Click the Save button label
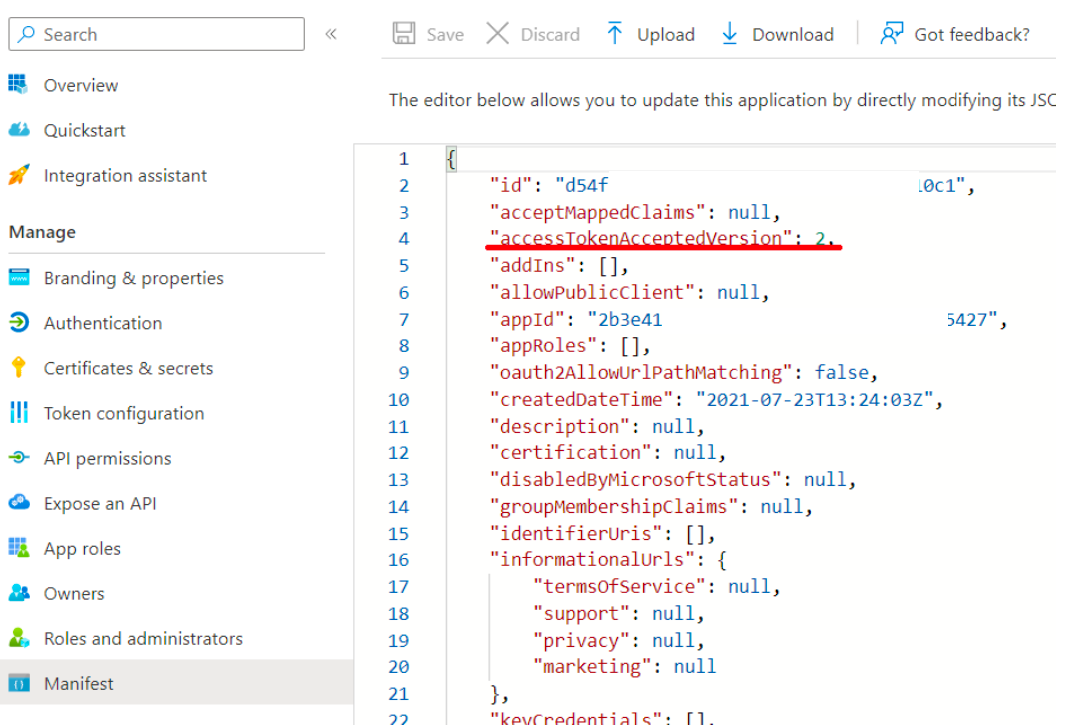Viewport: 1068px width, 728px height. coord(445,35)
